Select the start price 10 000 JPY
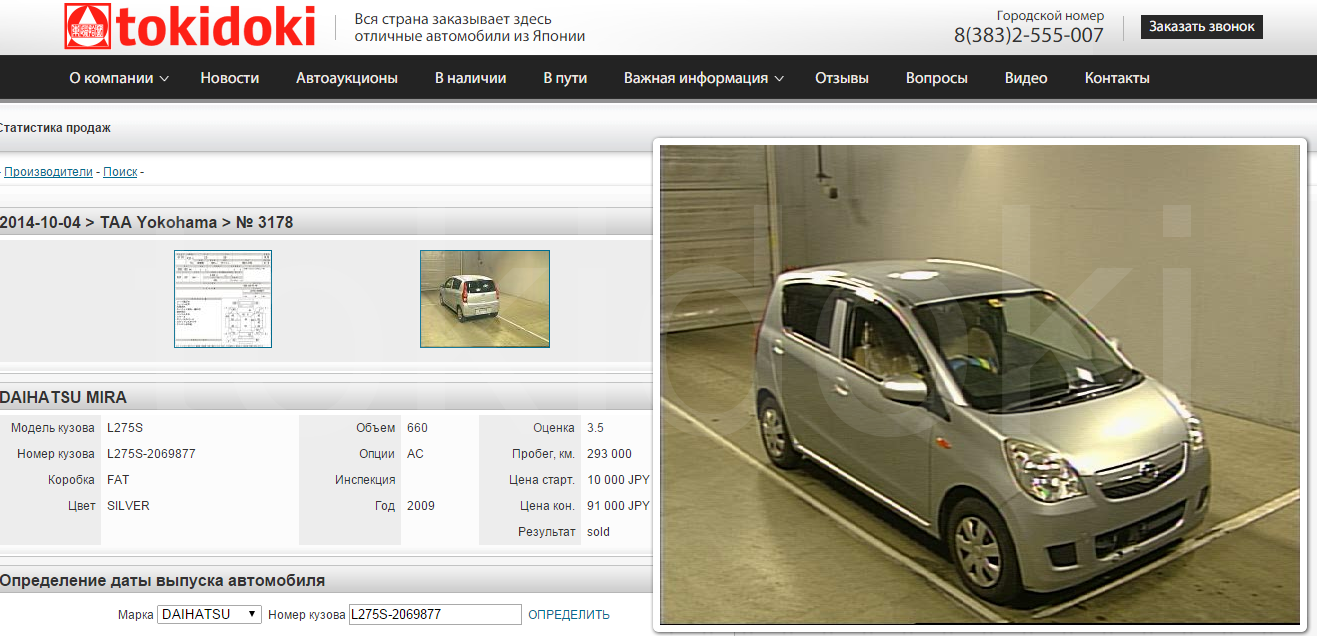This screenshot has height=636, width=1317. click(618, 480)
